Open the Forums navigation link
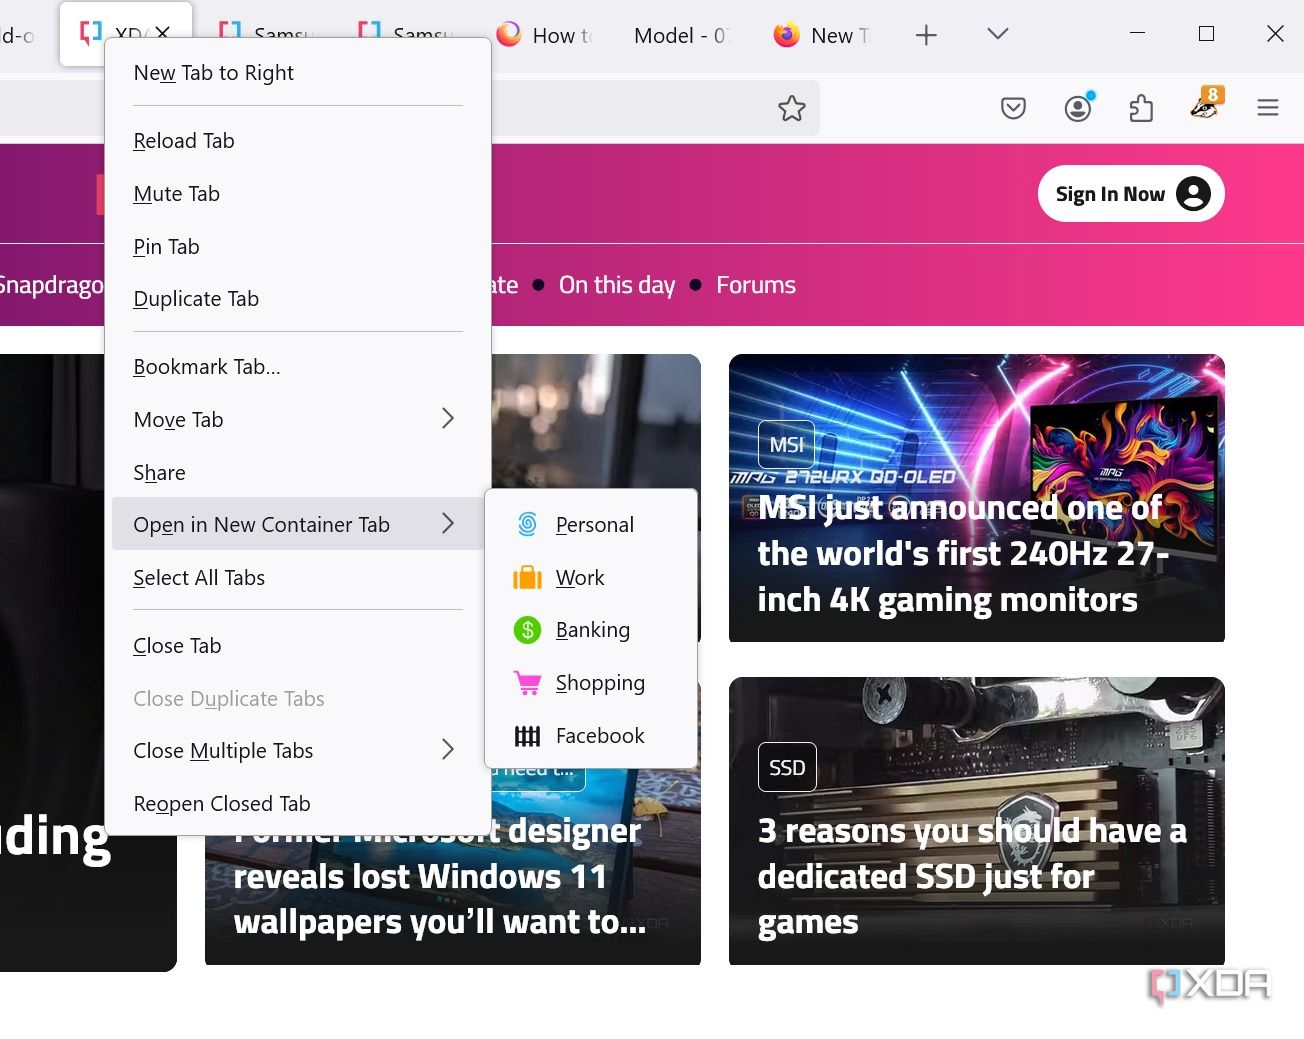The image size is (1304, 1039). click(x=755, y=285)
